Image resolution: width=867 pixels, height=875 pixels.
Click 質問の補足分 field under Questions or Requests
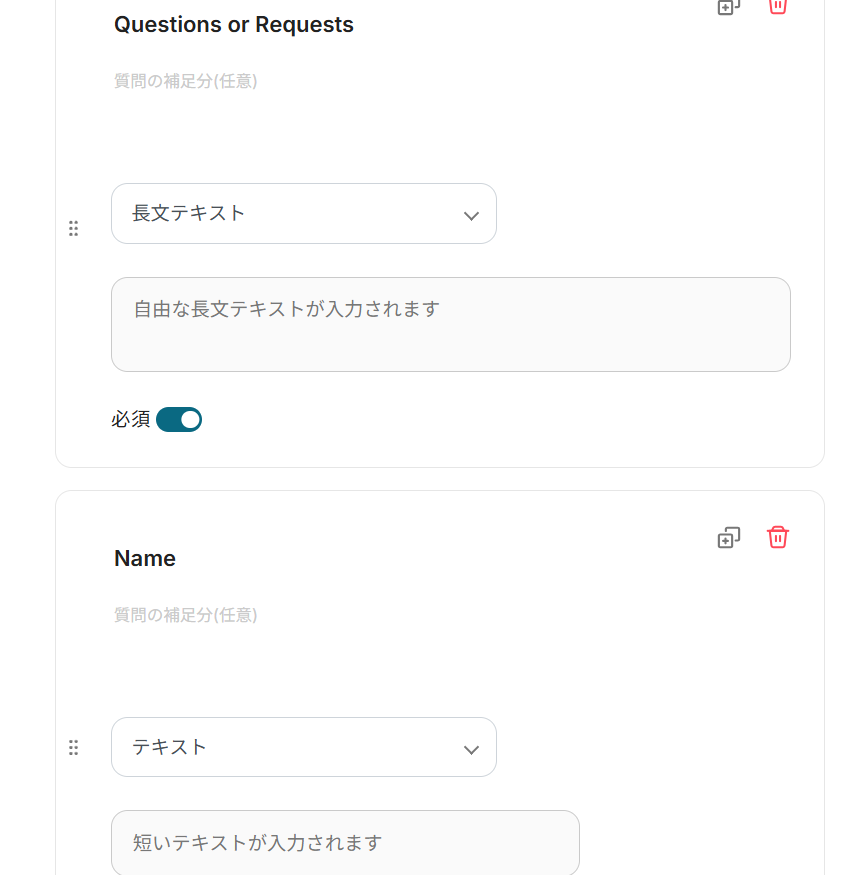[186, 82]
